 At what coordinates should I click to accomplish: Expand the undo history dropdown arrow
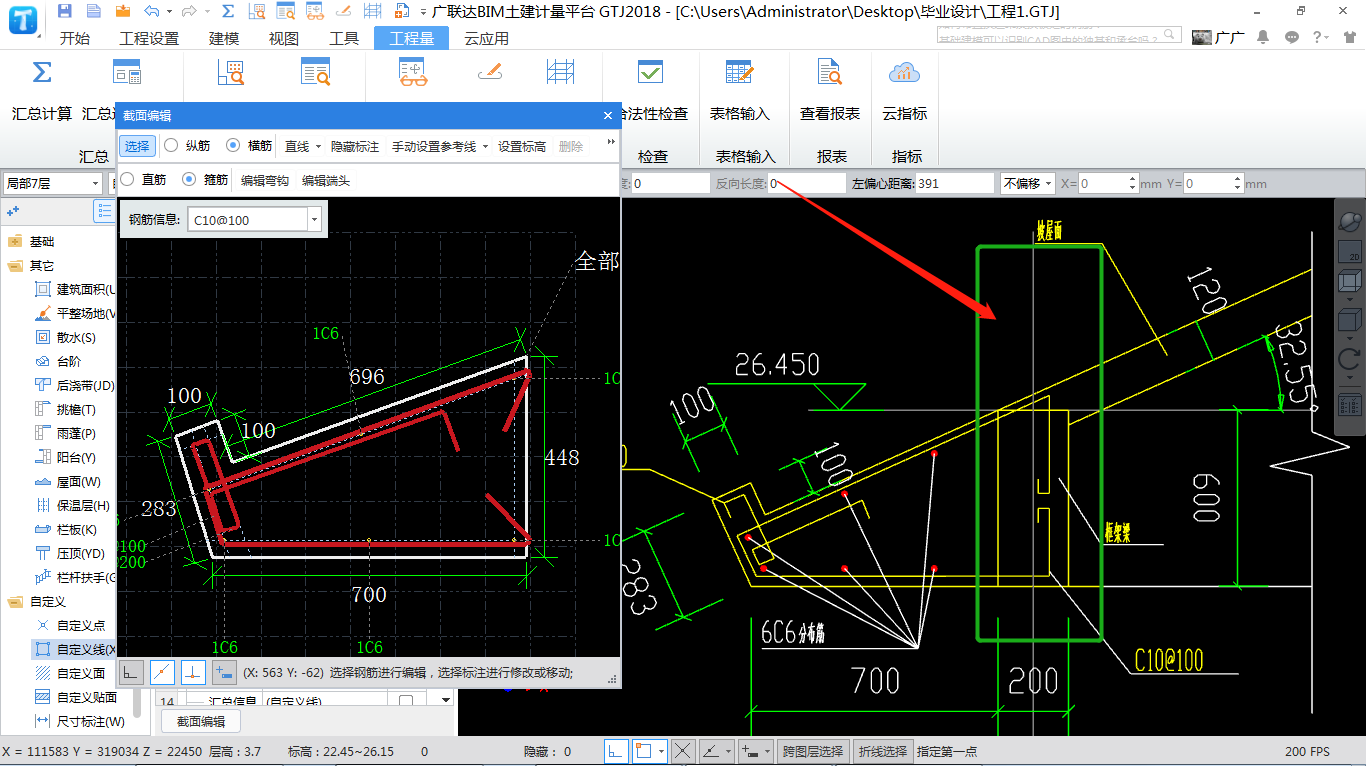tap(169, 12)
